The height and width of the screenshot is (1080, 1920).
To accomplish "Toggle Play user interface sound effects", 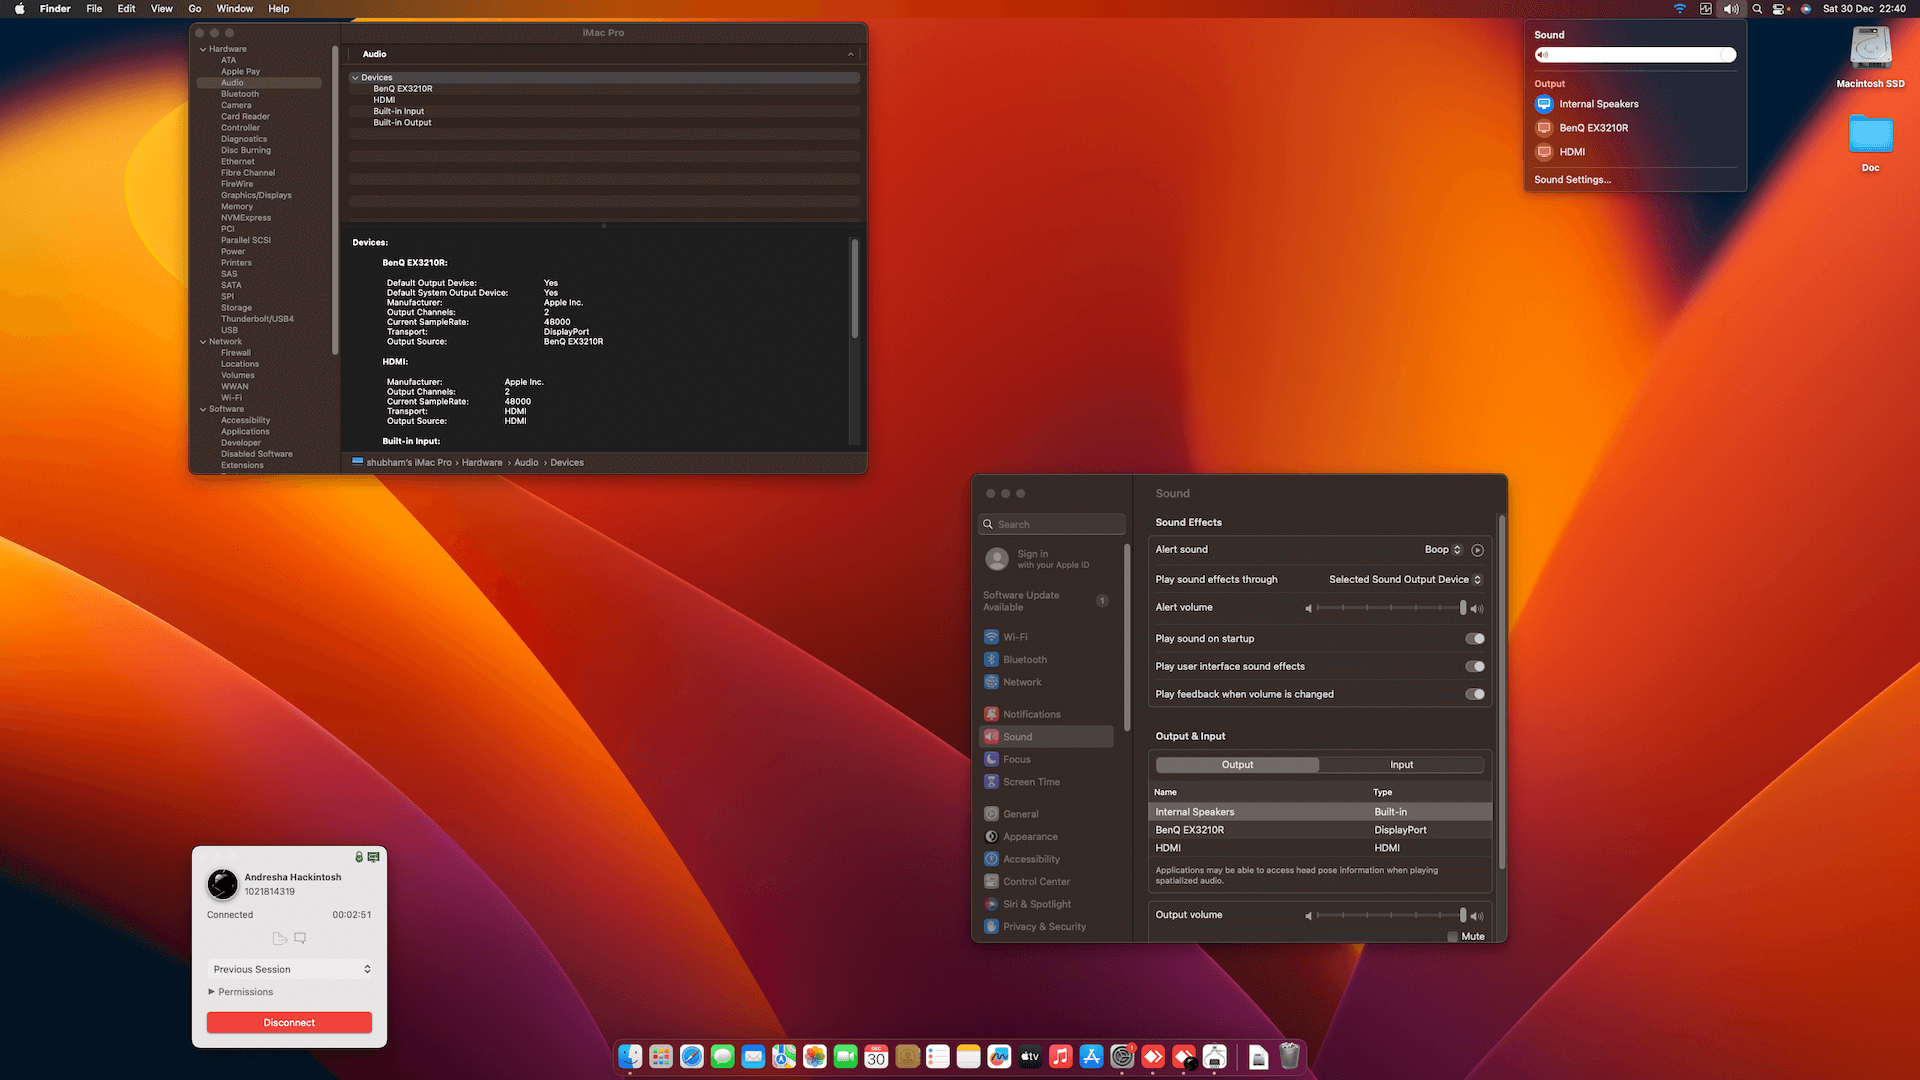I will [x=1475, y=667].
